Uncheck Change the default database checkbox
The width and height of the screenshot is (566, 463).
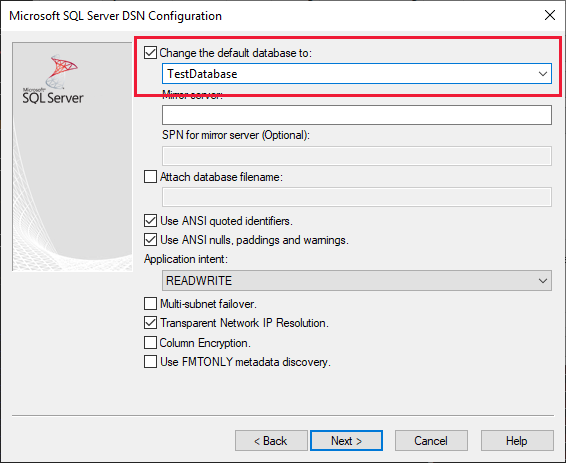[150, 53]
